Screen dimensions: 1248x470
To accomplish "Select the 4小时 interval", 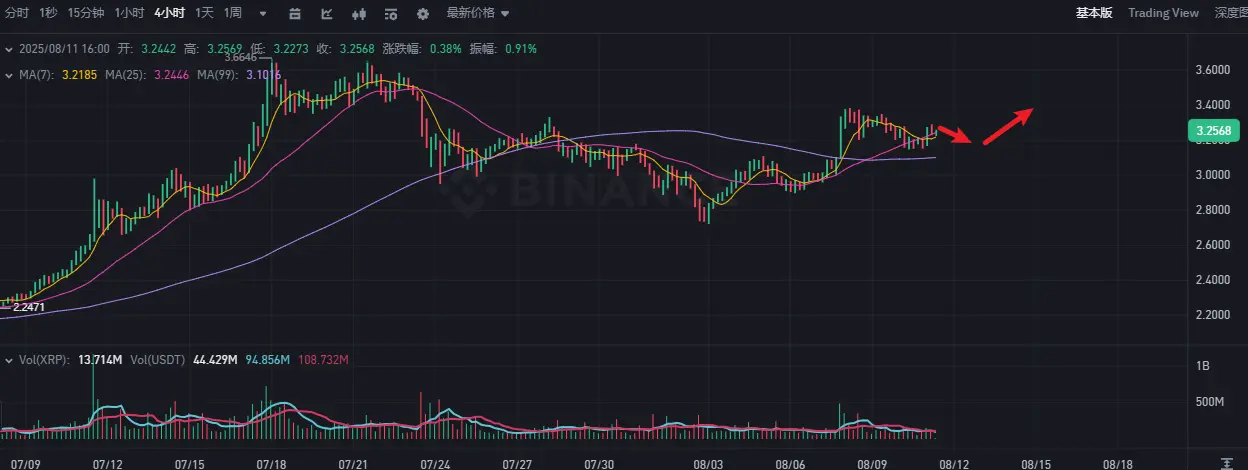I will click(169, 13).
